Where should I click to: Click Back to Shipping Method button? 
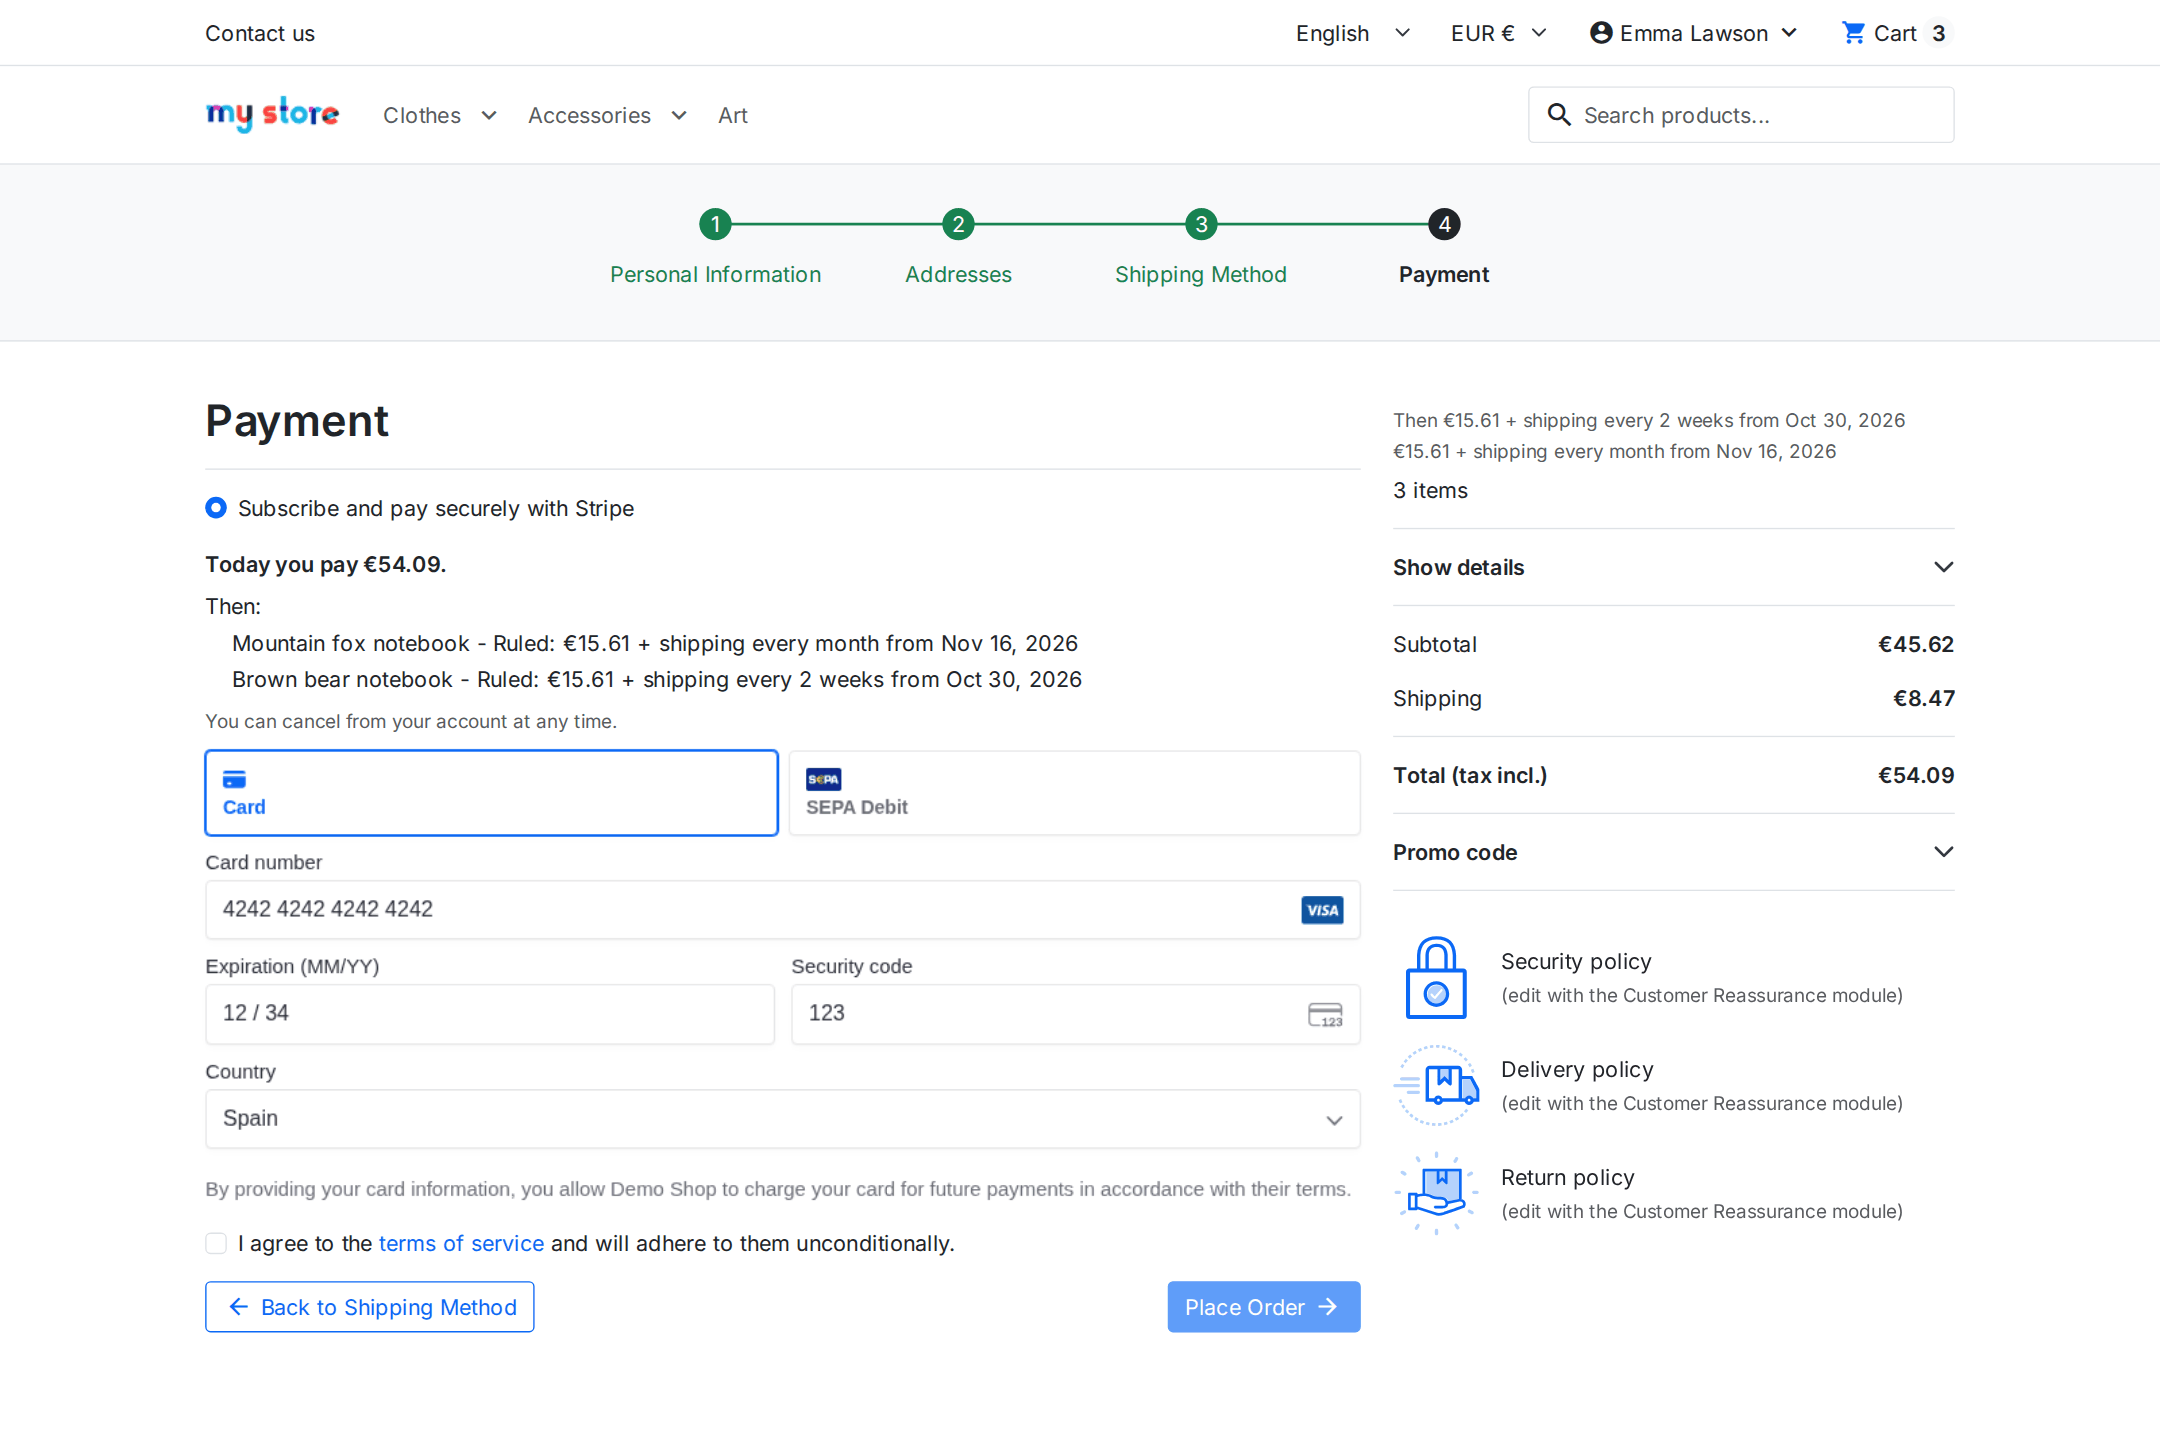click(x=370, y=1307)
